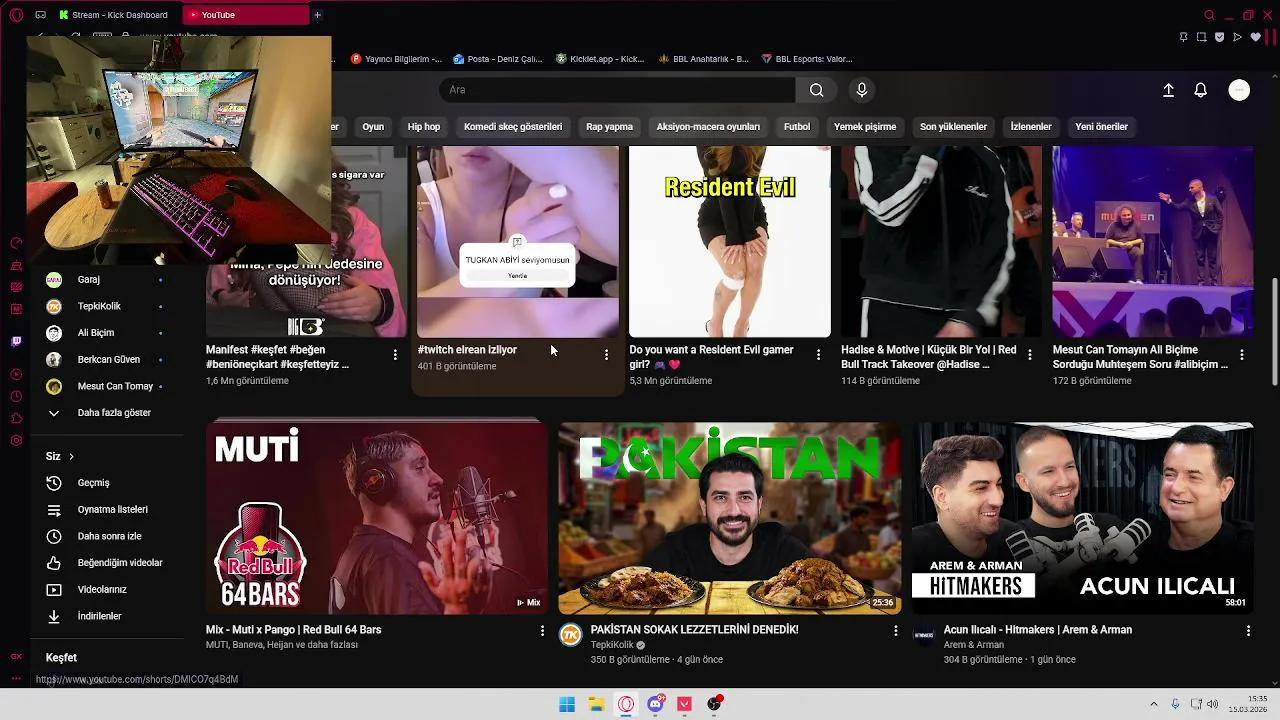Click the Mesut Can Tomay avatar thumbnail
This screenshot has width=1280, height=720.
[55, 386]
